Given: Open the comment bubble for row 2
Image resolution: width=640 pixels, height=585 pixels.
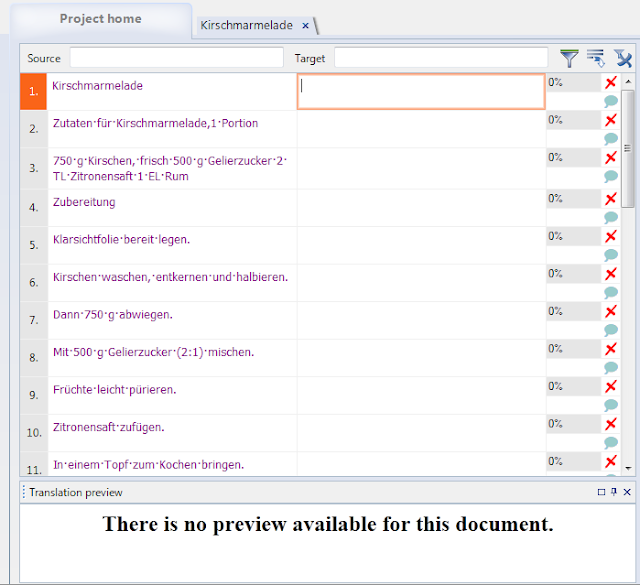Looking at the screenshot, I should 611,138.
